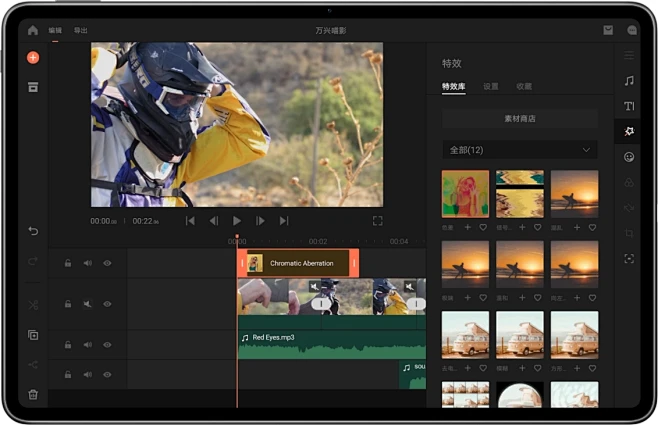The height and width of the screenshot is (425, 658).
Task: Delete selection with trash icon
Action: [x=33, y=394]
